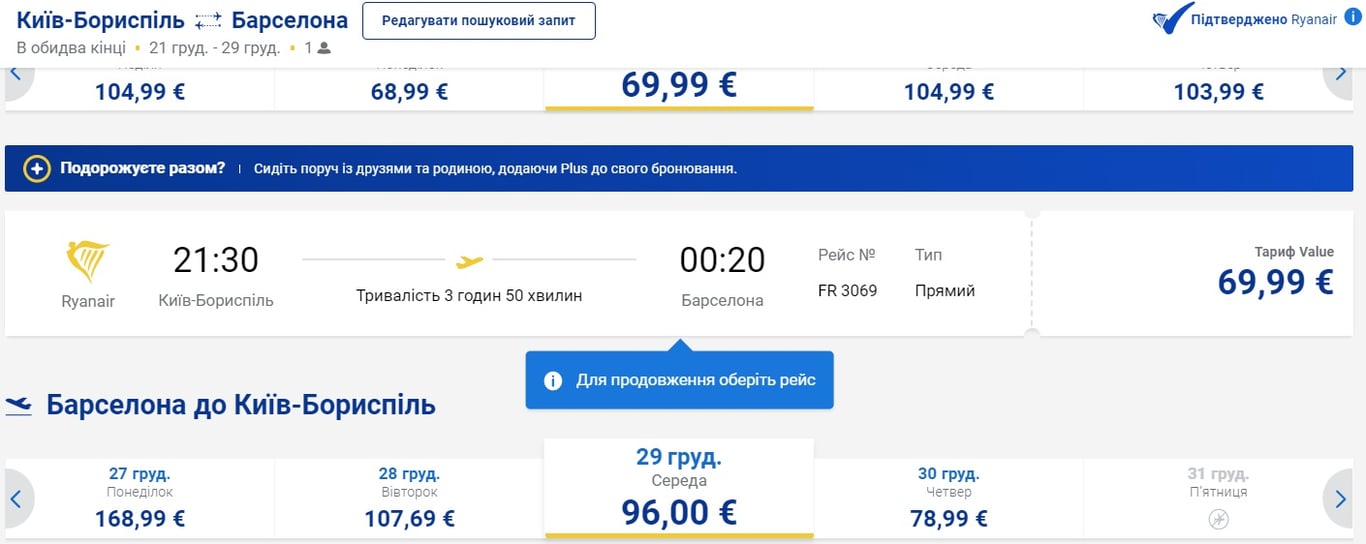Select the 68,99 € outbound date tab
This screenshot has height=544, width=1366.
click(409, 90)
